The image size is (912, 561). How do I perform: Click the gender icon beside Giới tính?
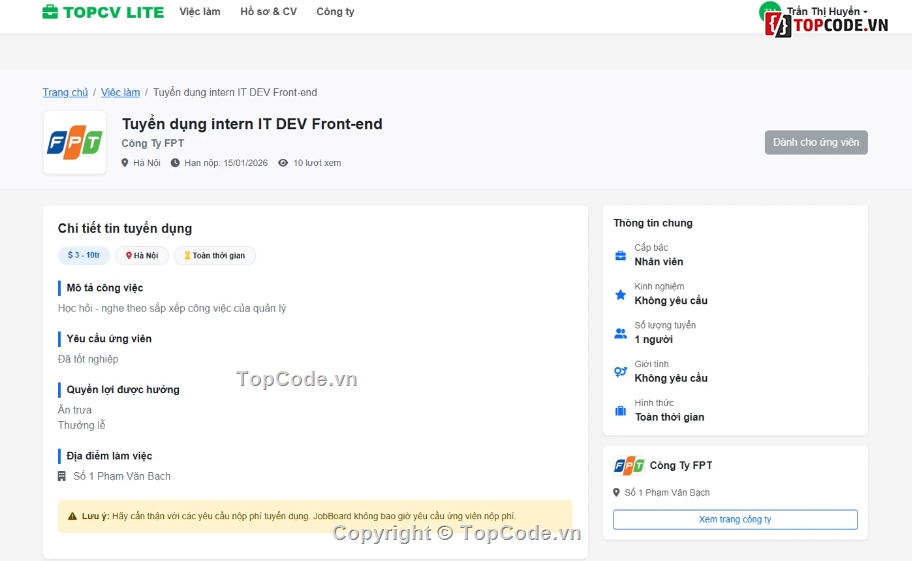point(621,372)
